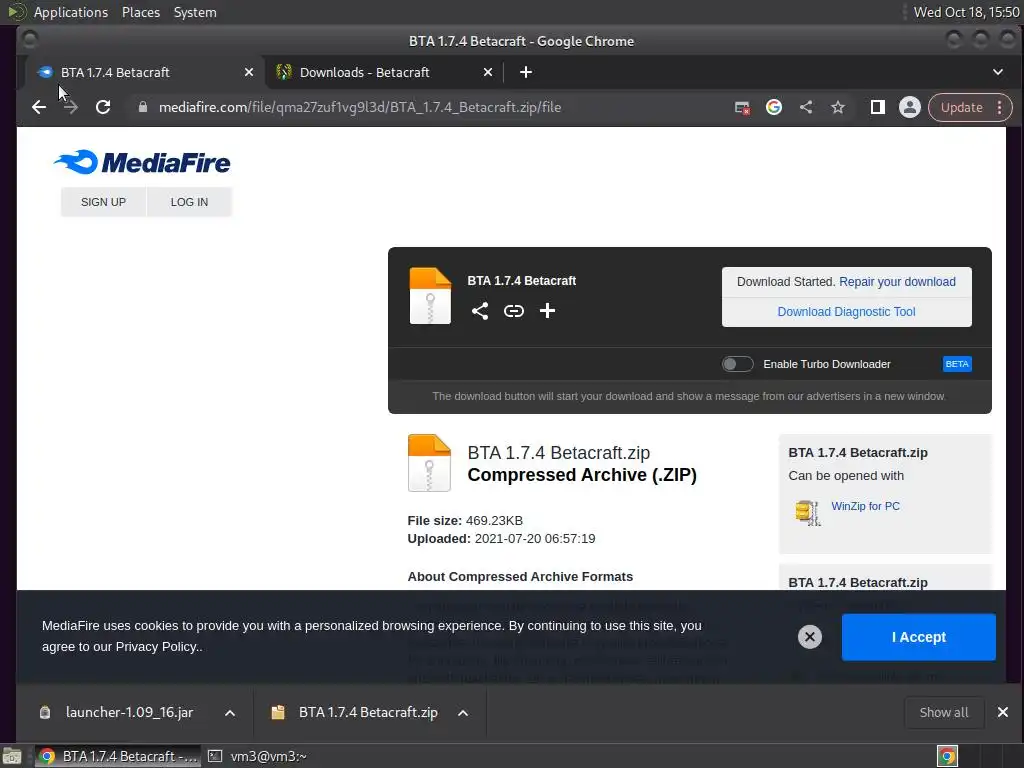
Task: Click the show desktop icon in taskbar
Action: [x=12, y=756]
